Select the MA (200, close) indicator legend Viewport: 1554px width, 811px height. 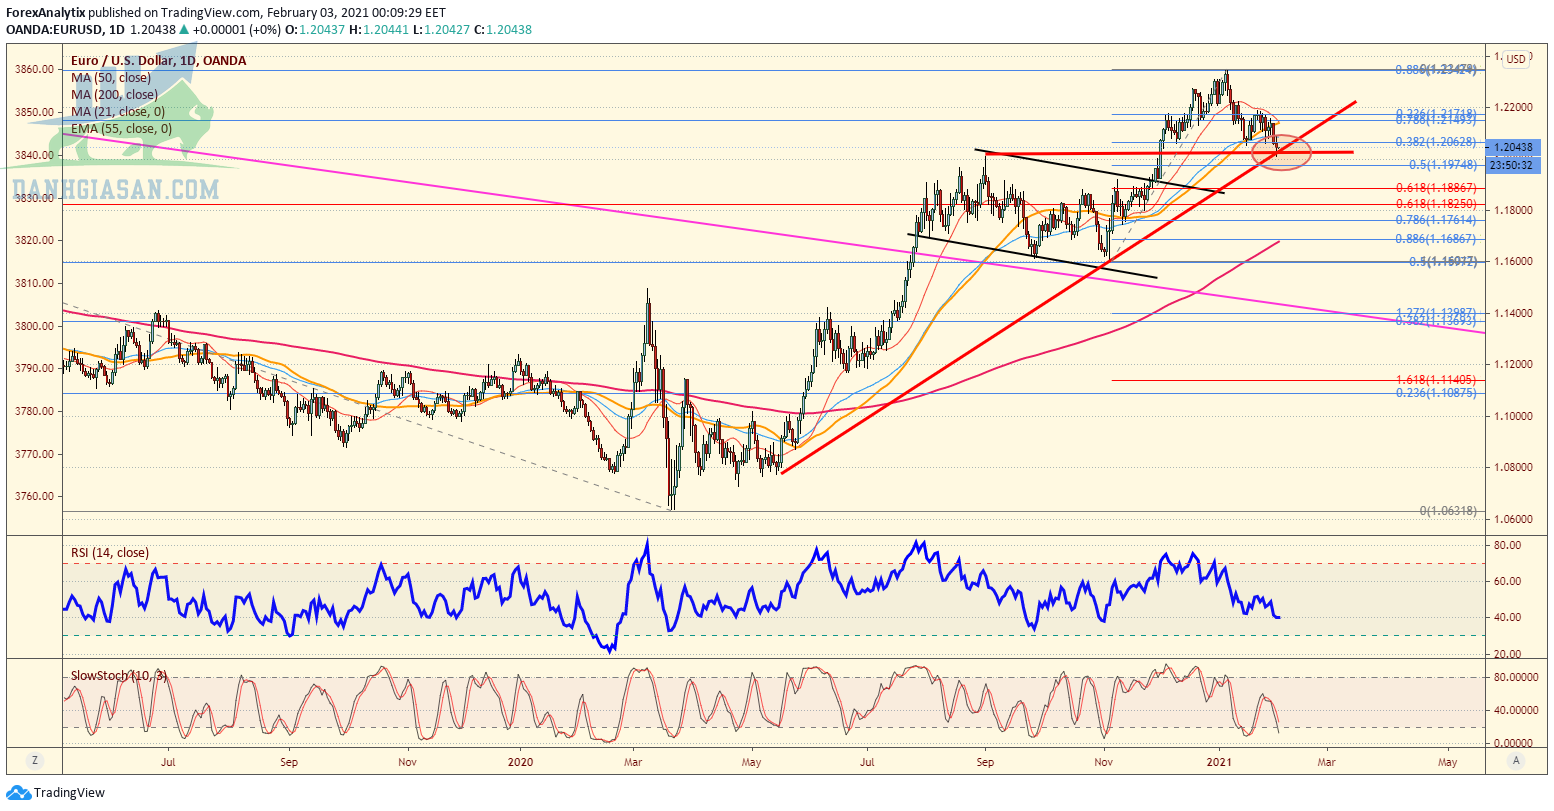(114, 94)
